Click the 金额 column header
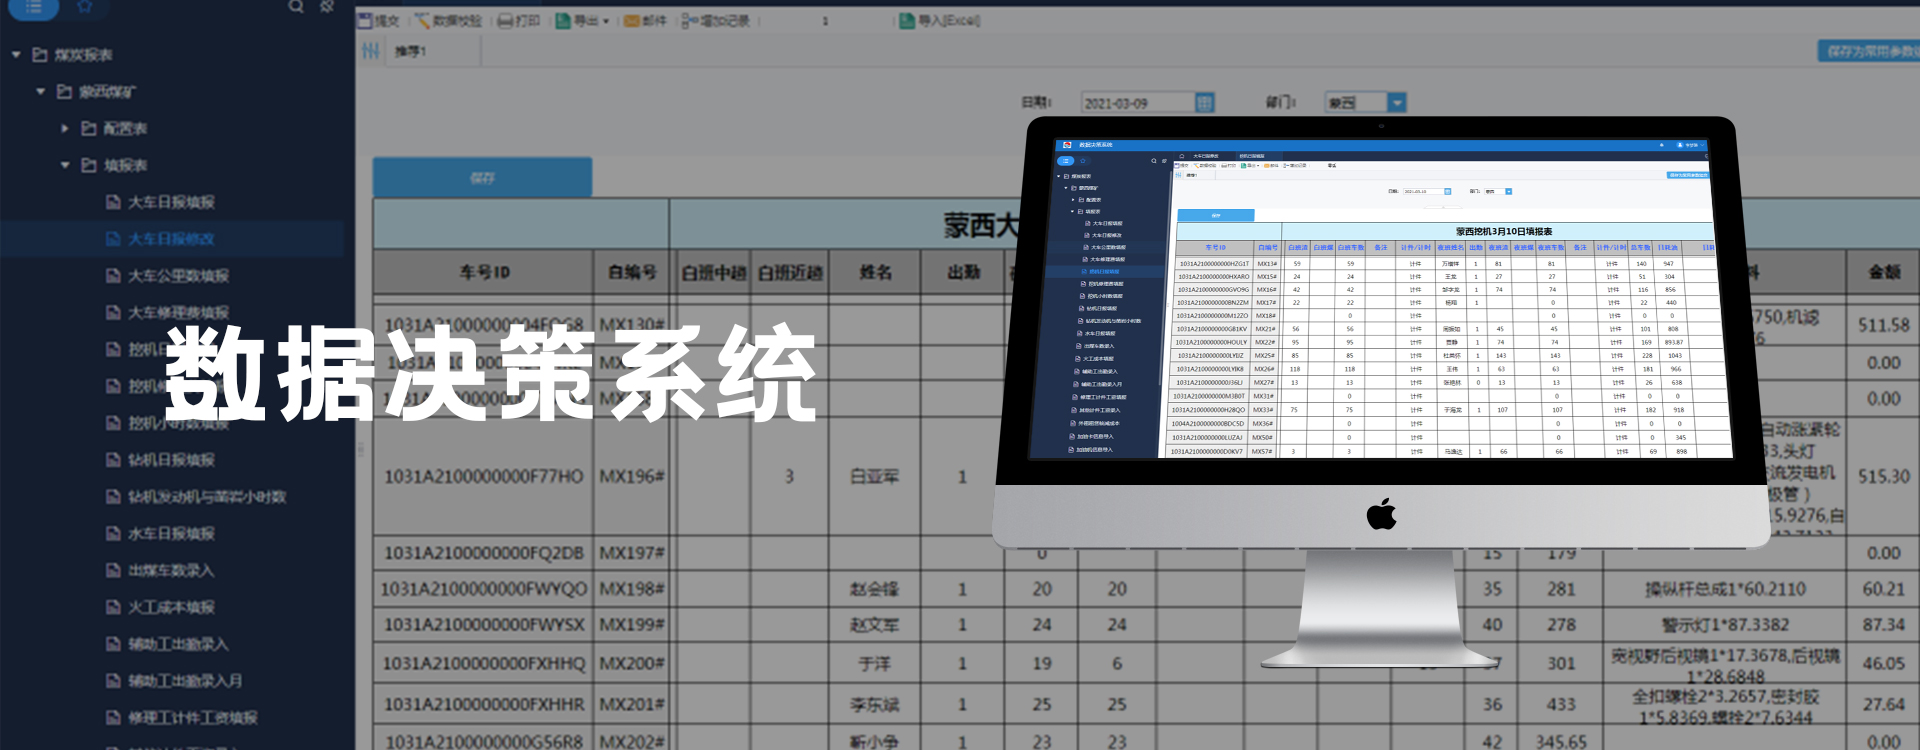The image size is (1920, 750). point(1885,272)
